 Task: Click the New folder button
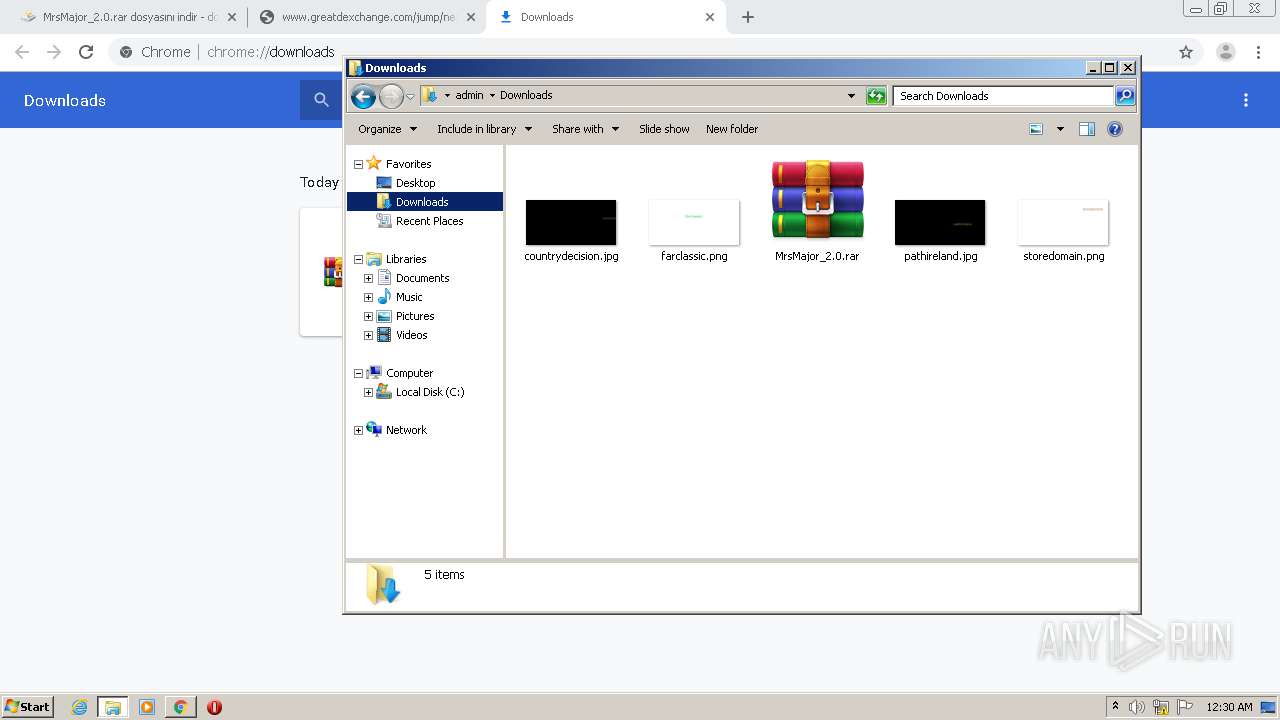tap(732, 129)
